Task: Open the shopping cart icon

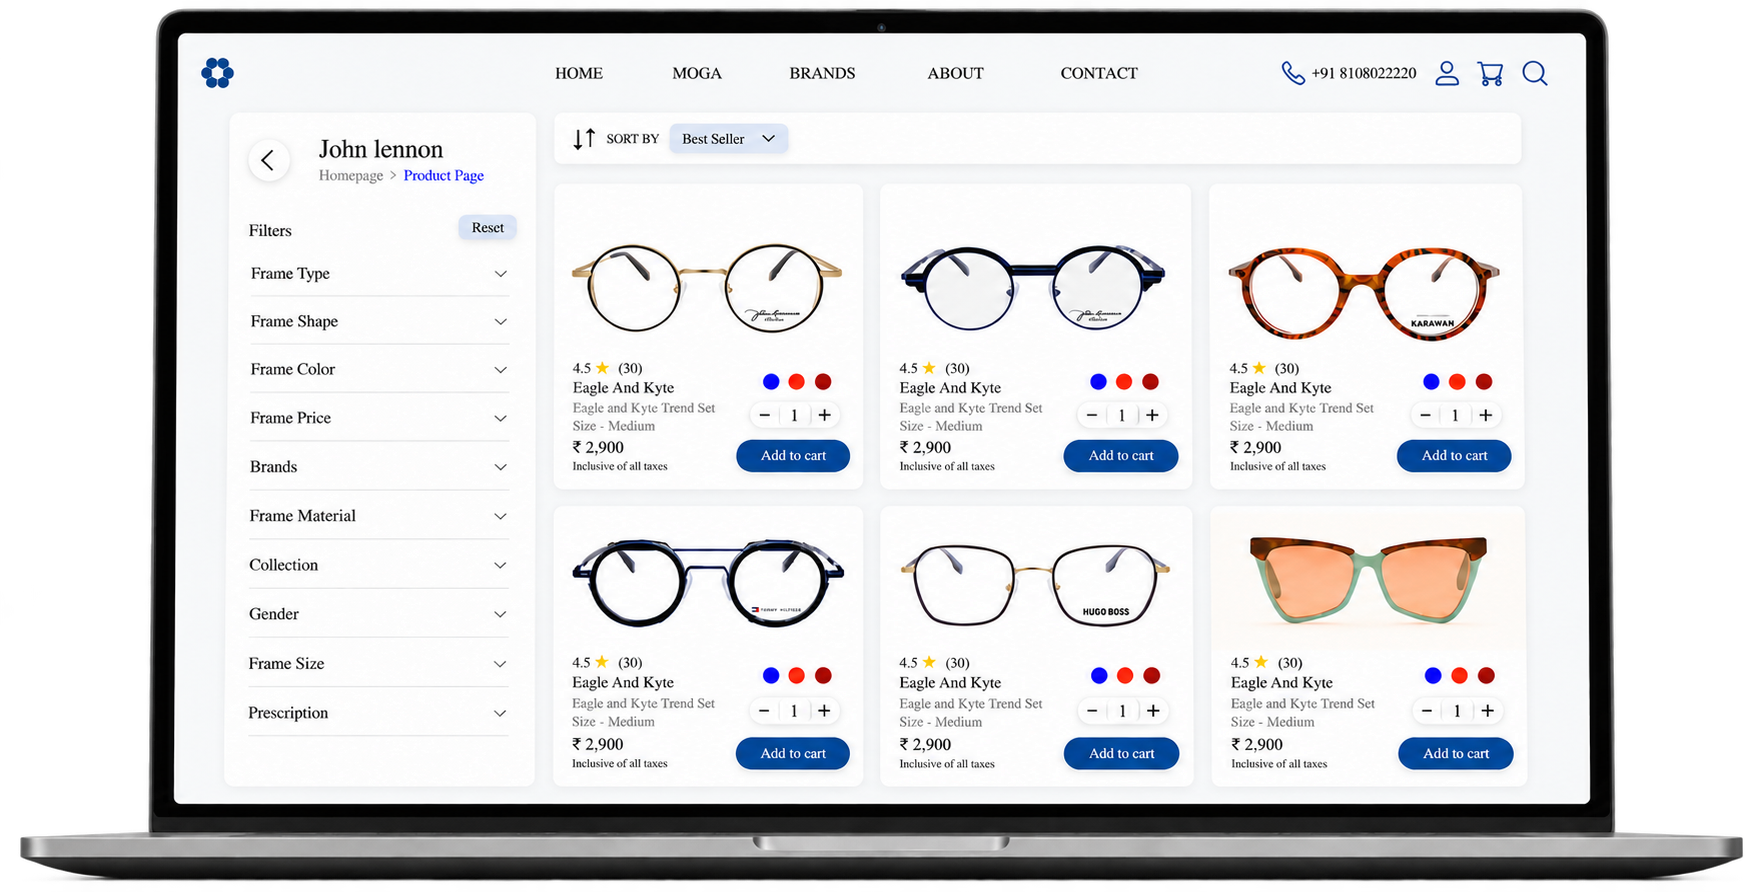Action: pyautogui.click(x=1490, y=74)
